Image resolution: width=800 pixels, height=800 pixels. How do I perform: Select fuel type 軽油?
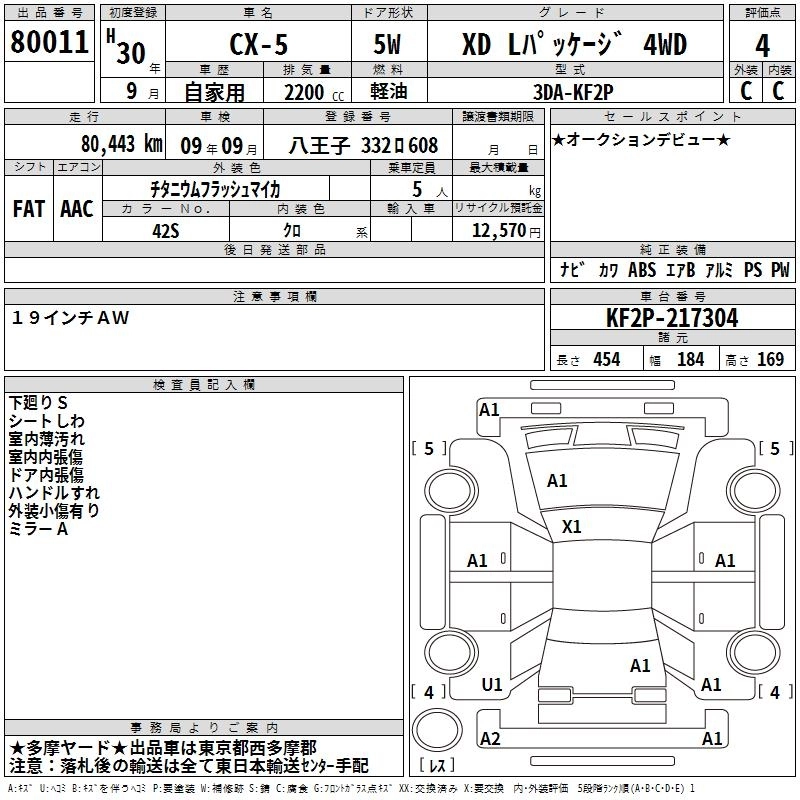[x=389, y=91]
